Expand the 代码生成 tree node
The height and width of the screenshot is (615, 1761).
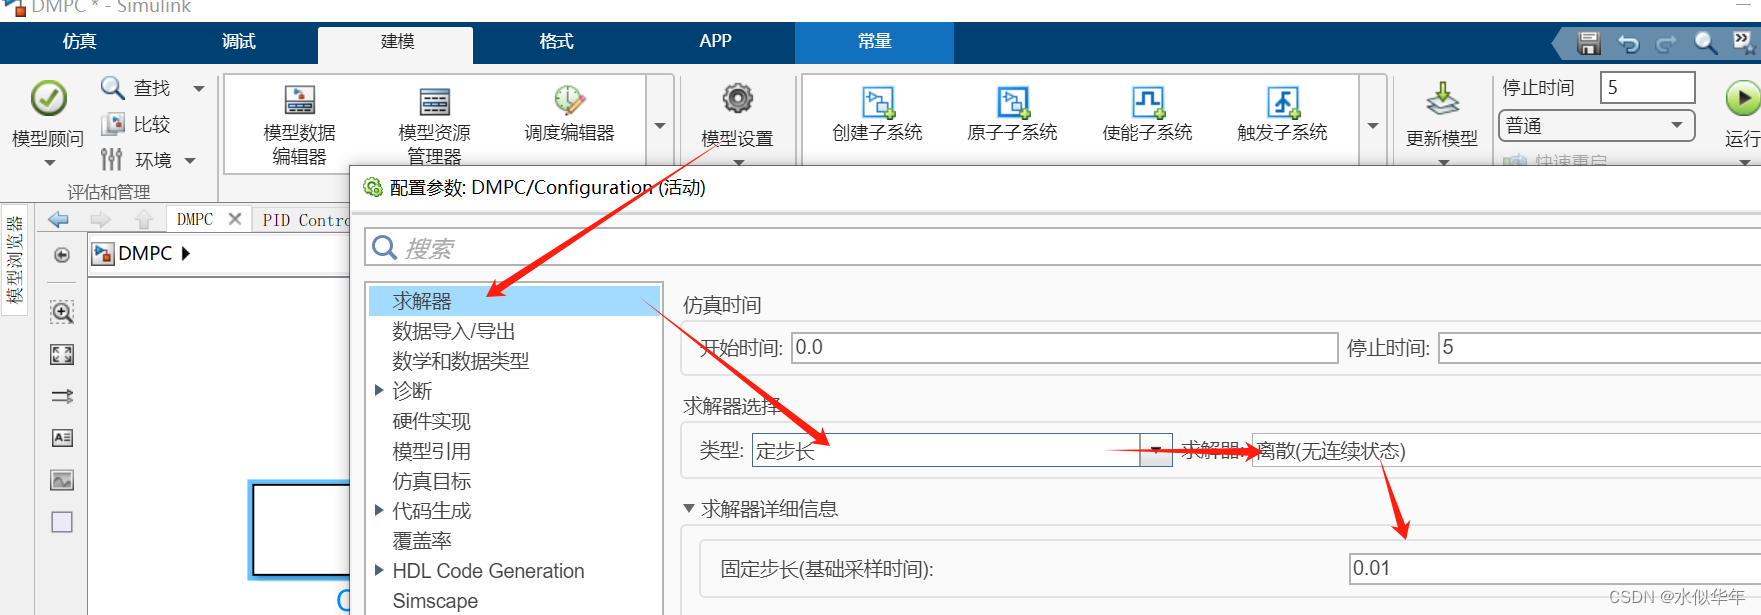[380, 510]
